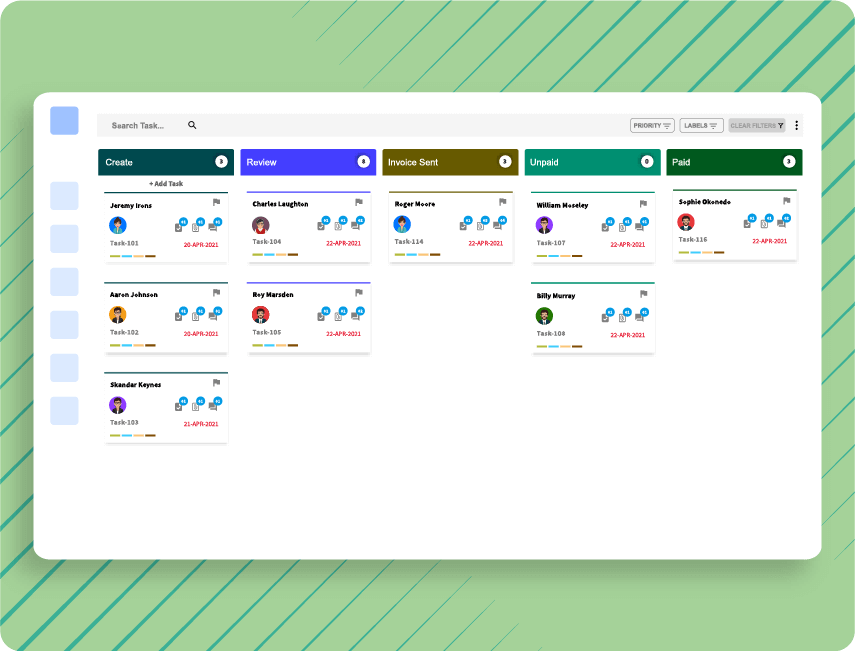Viewport: 855px width, 651px height.
Task: Toggle the flag on Jeremy Irons card
Action: [x=215, y=201]
